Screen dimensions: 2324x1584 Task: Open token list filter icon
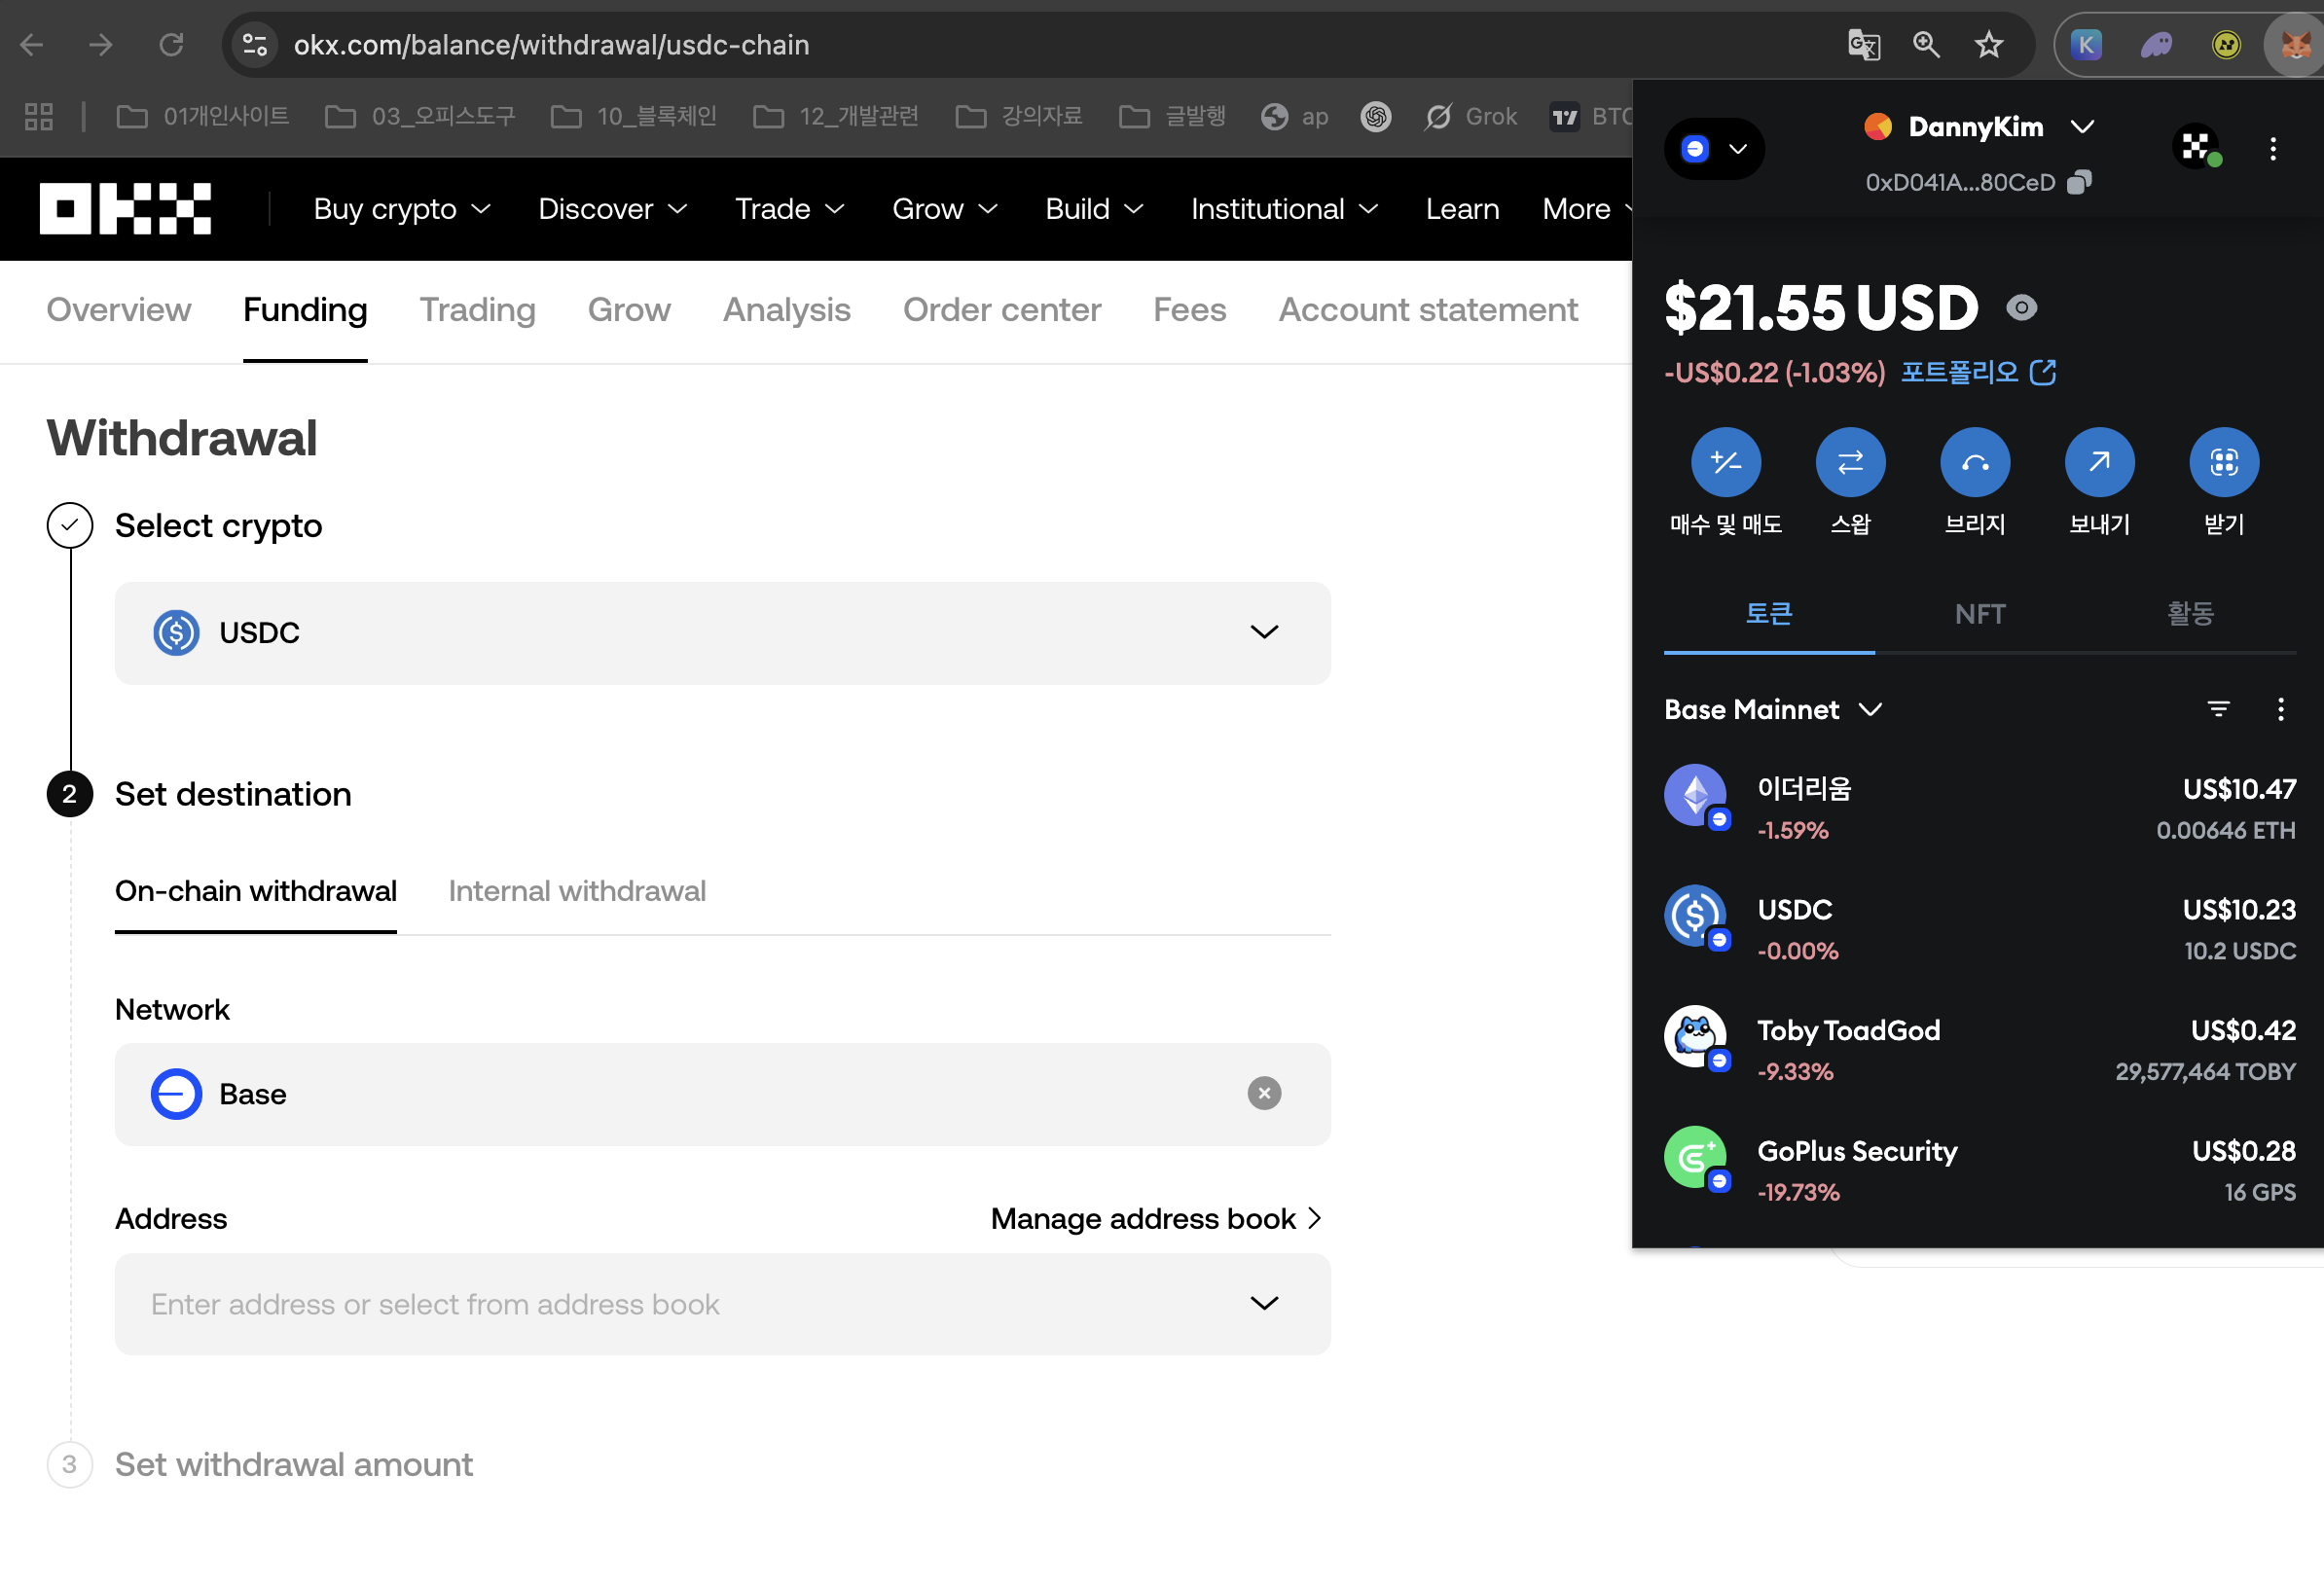[x=2217, y=709]
